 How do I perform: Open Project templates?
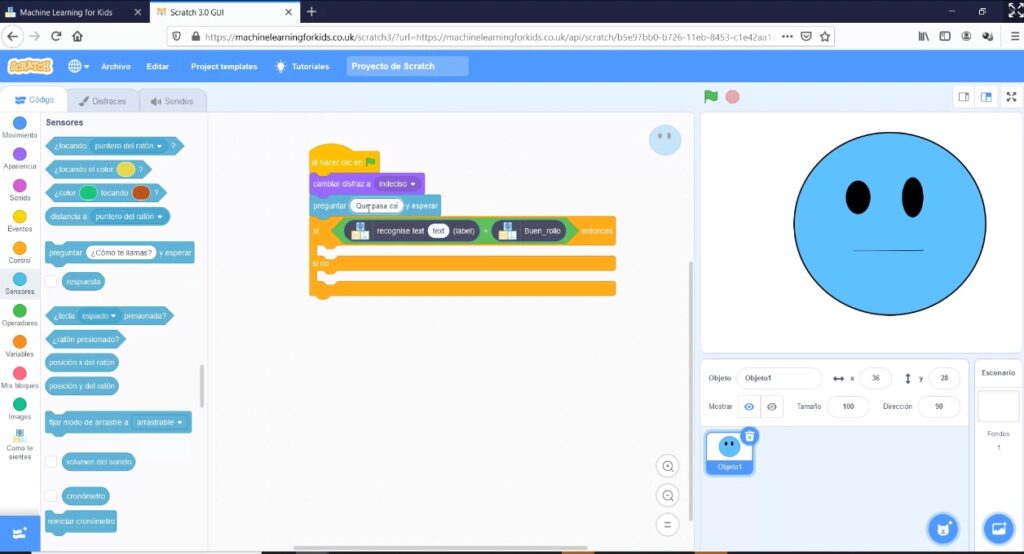tap(224, 66)
